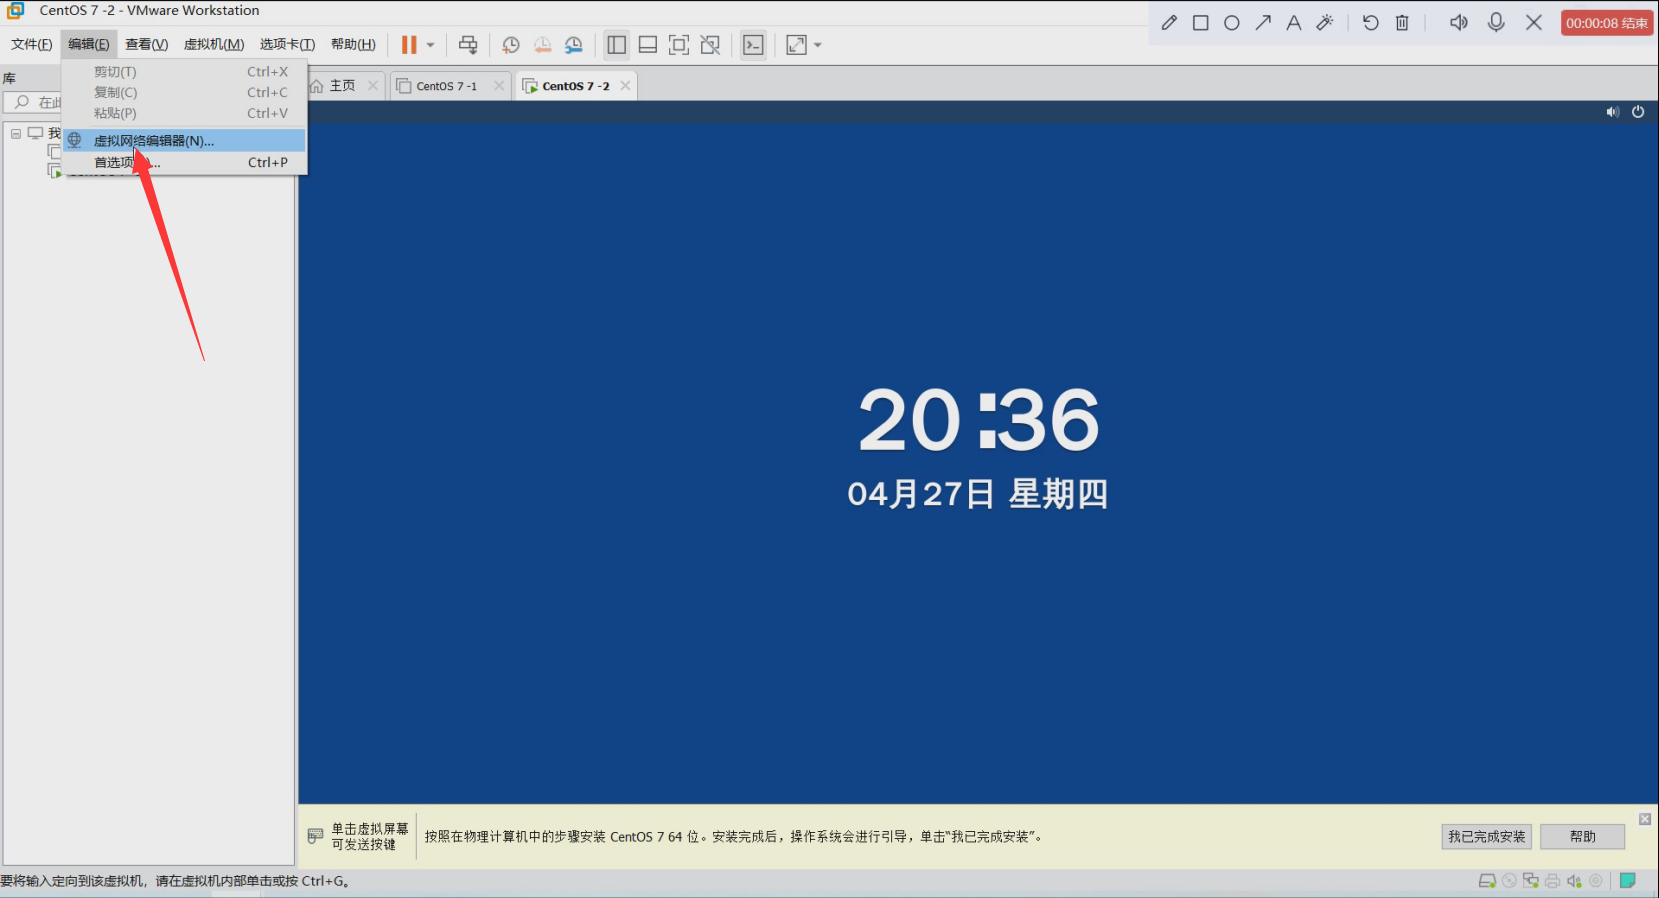The width and height of the screenshot is (1659, 898).
Task: Open the snapshot manager wrench icon
Action: [x=573, y=45]
